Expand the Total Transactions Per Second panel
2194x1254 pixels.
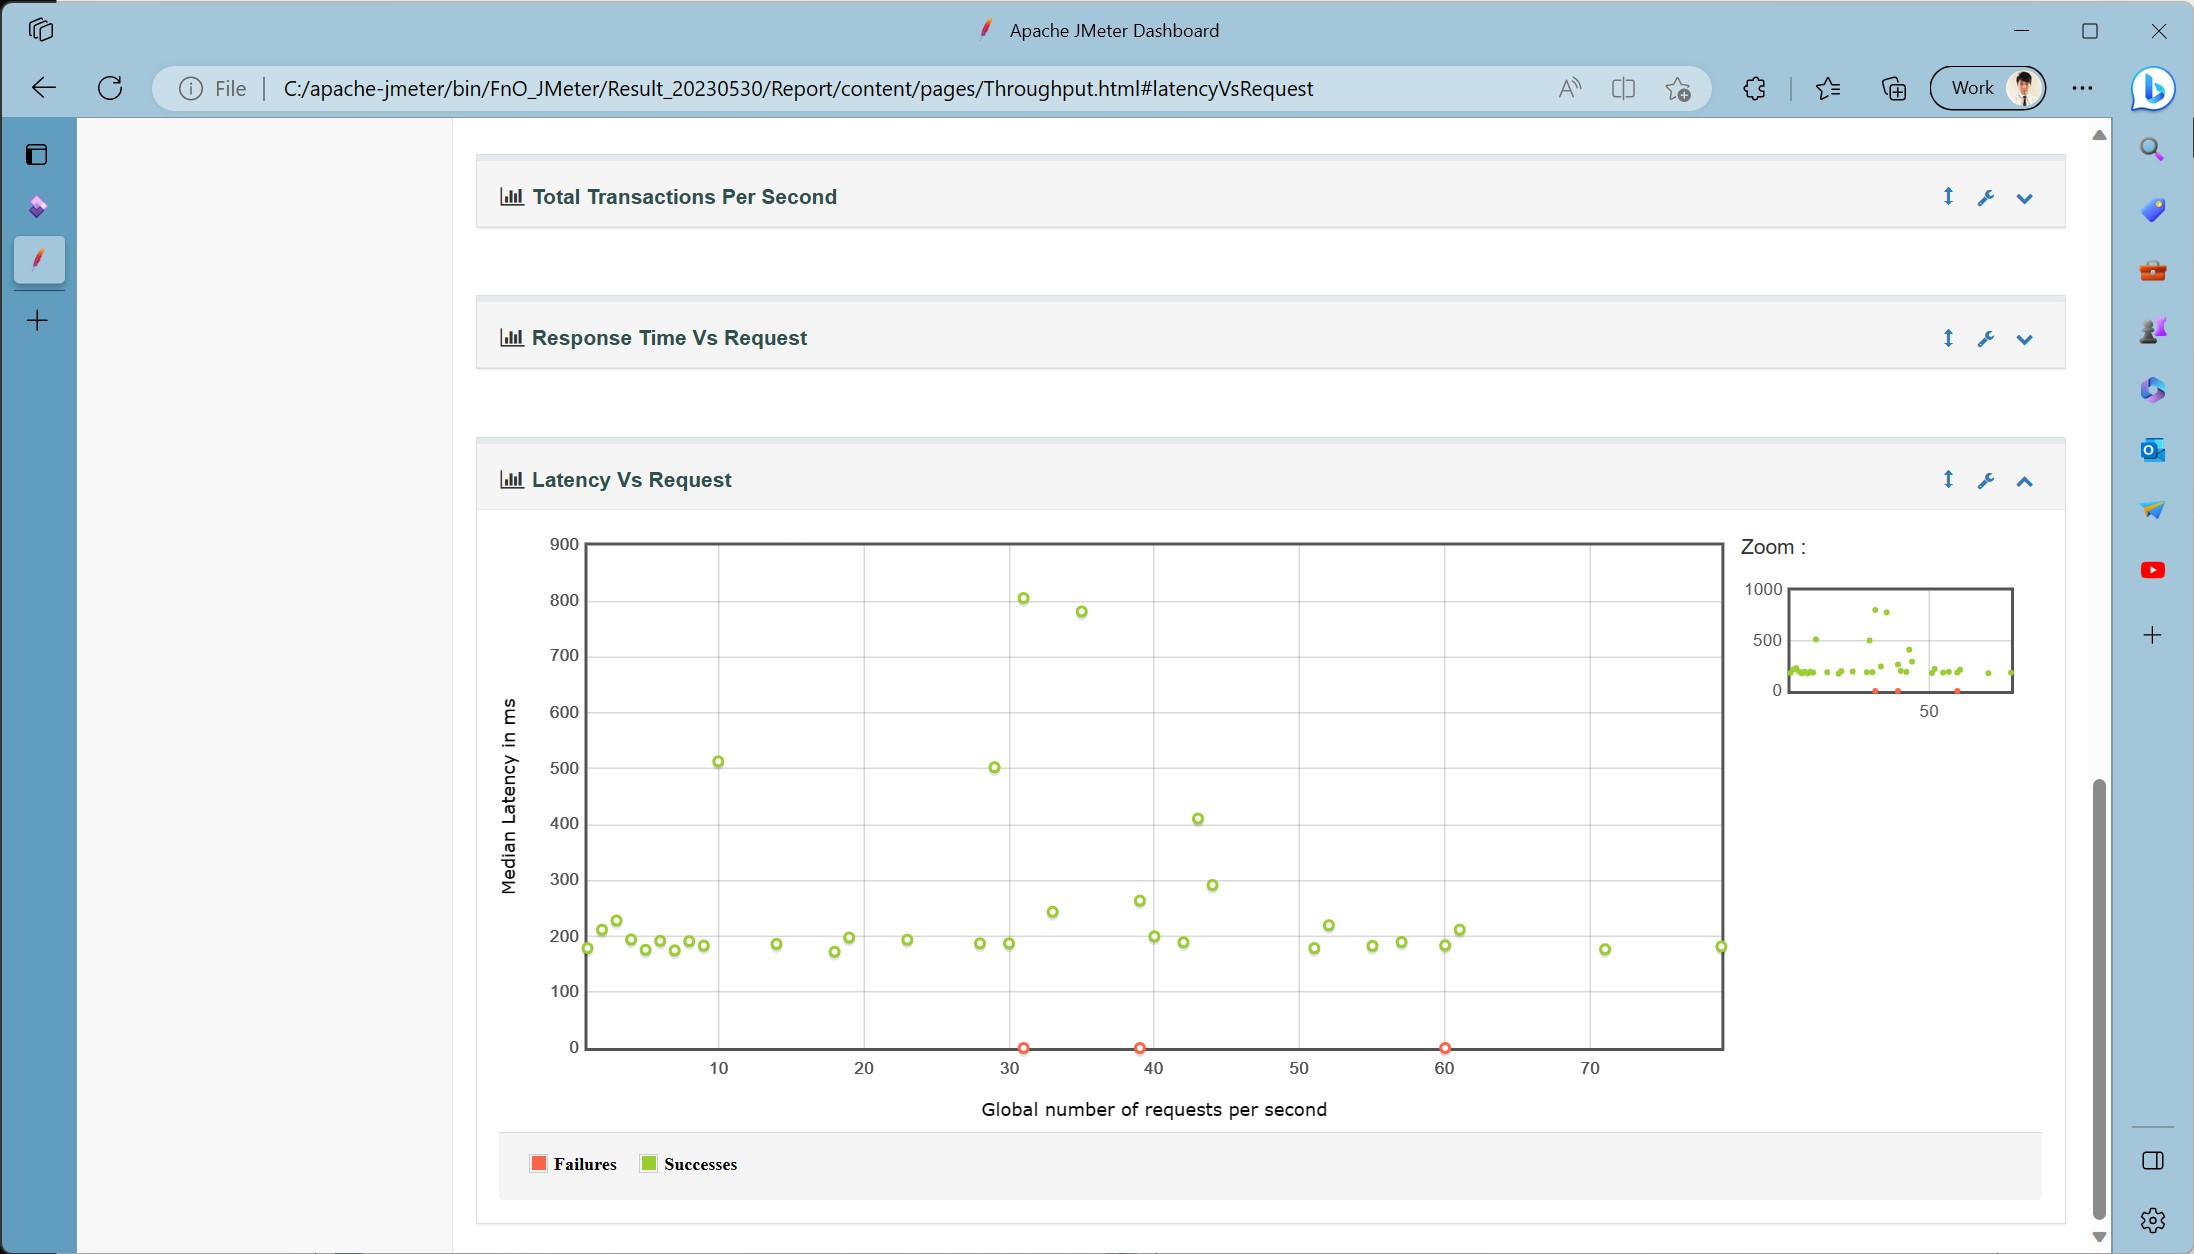2024,198
